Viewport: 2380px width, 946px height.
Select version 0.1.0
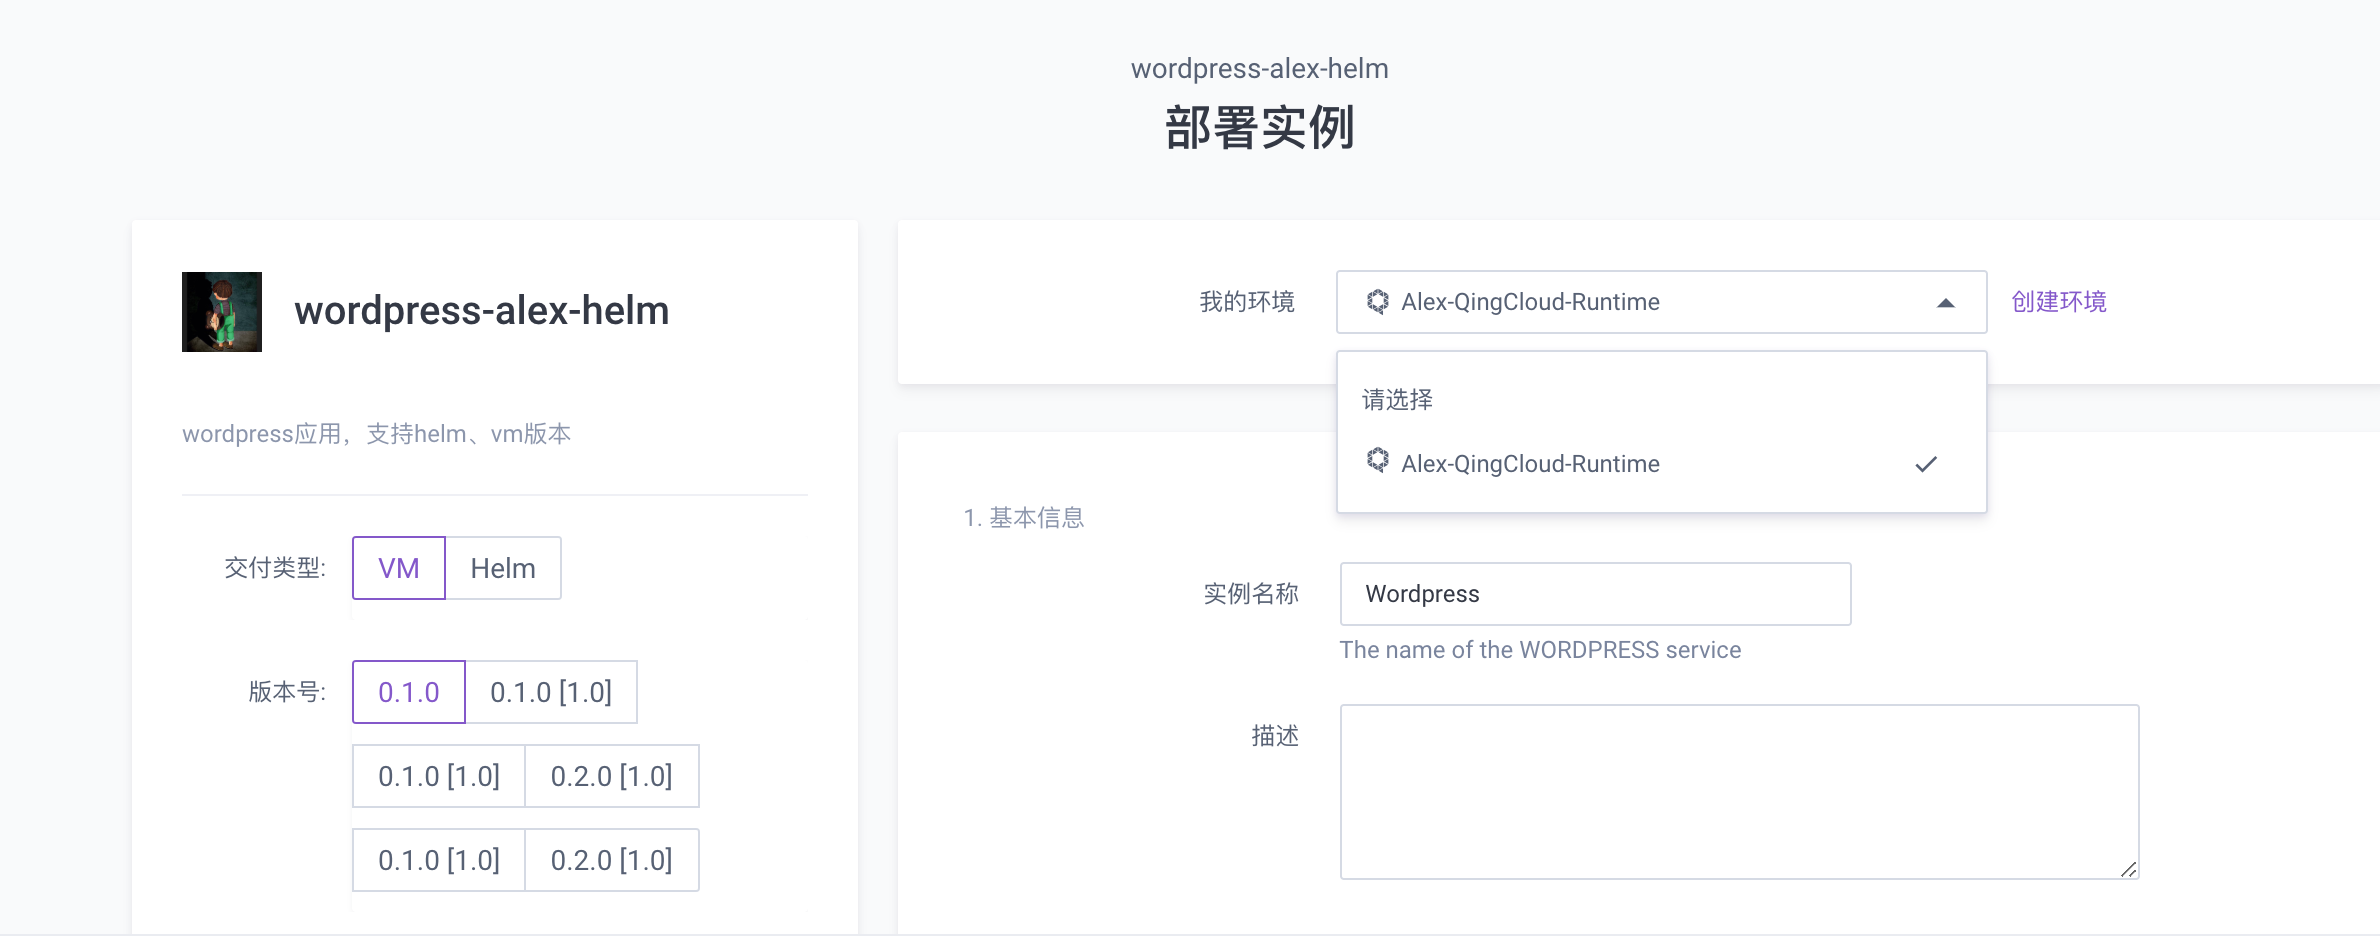pyautogui.click(x=409, y=692)
